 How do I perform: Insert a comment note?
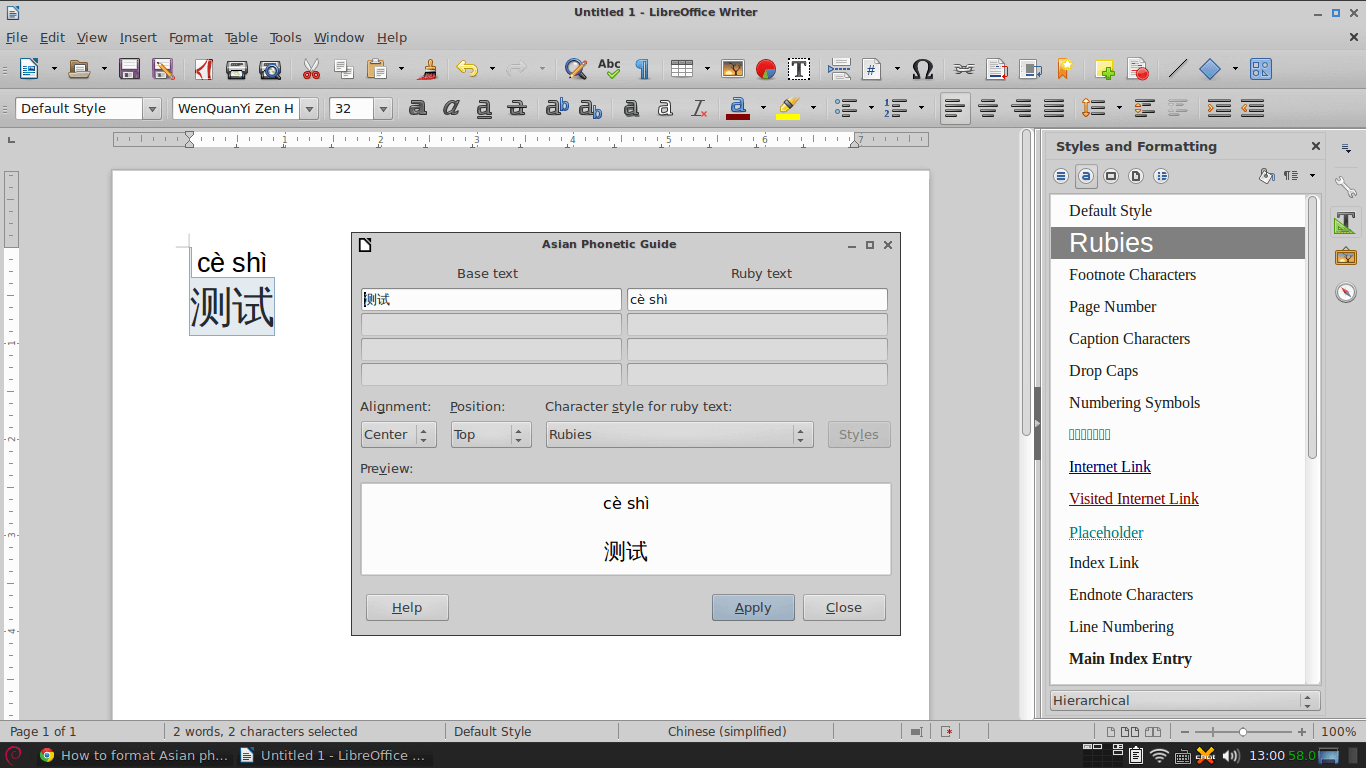(x=1105, y=69)
